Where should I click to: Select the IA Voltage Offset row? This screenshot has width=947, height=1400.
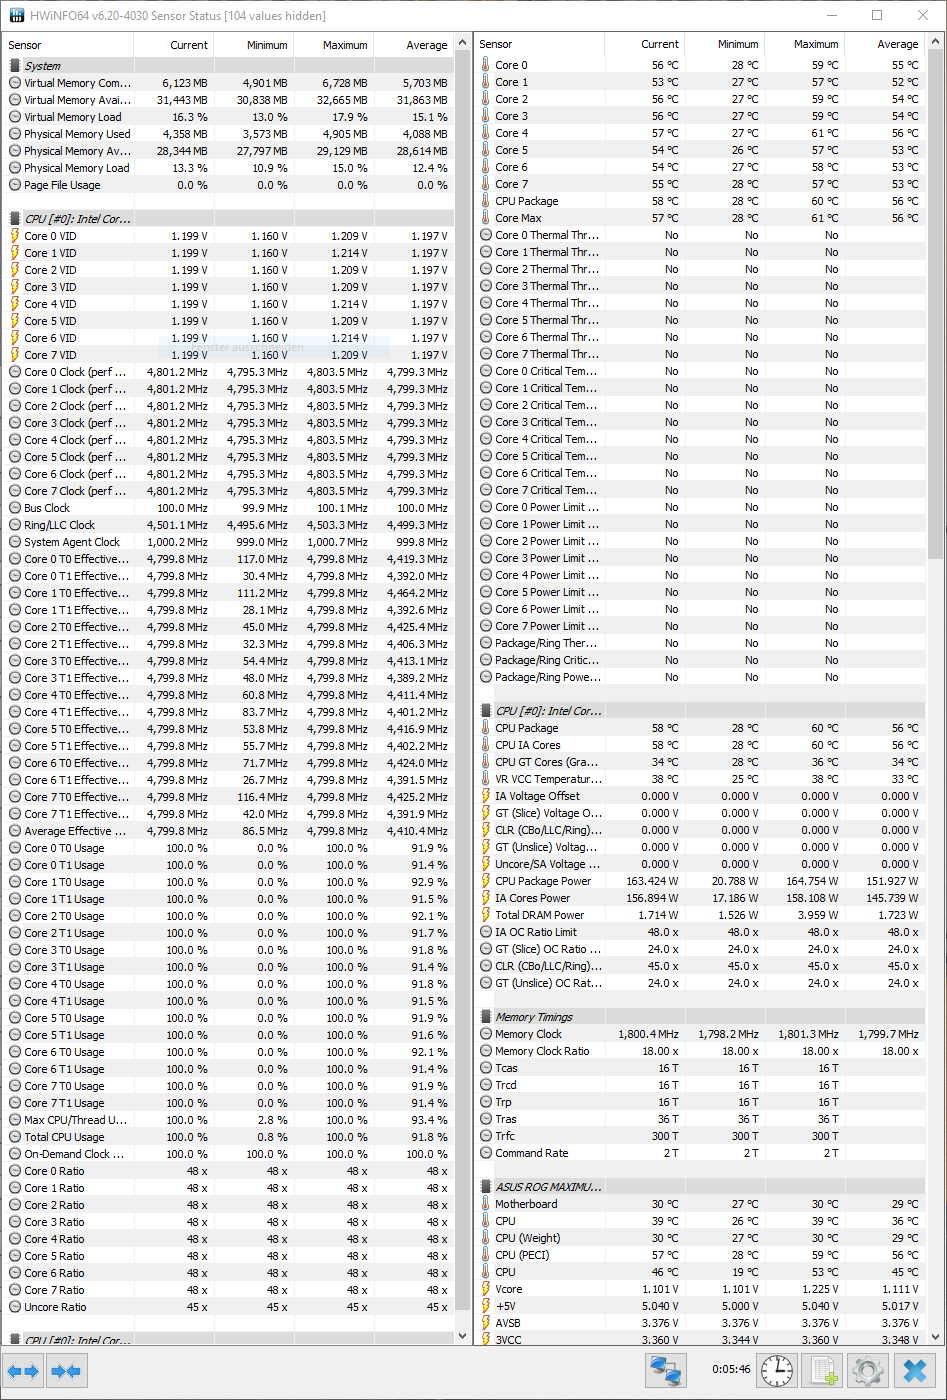pyautogui.click(x=701, y=796)
